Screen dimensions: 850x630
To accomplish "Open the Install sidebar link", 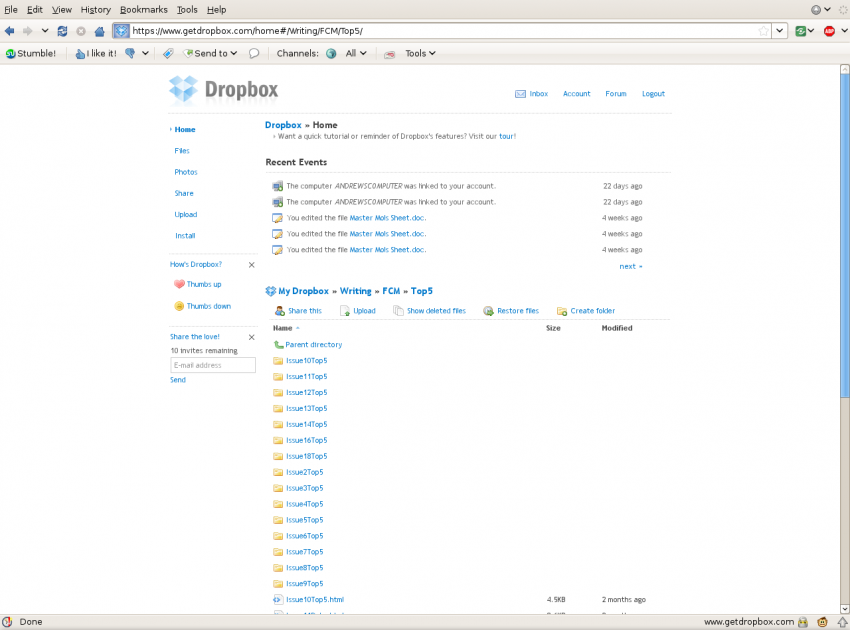I will coord(185,236).
